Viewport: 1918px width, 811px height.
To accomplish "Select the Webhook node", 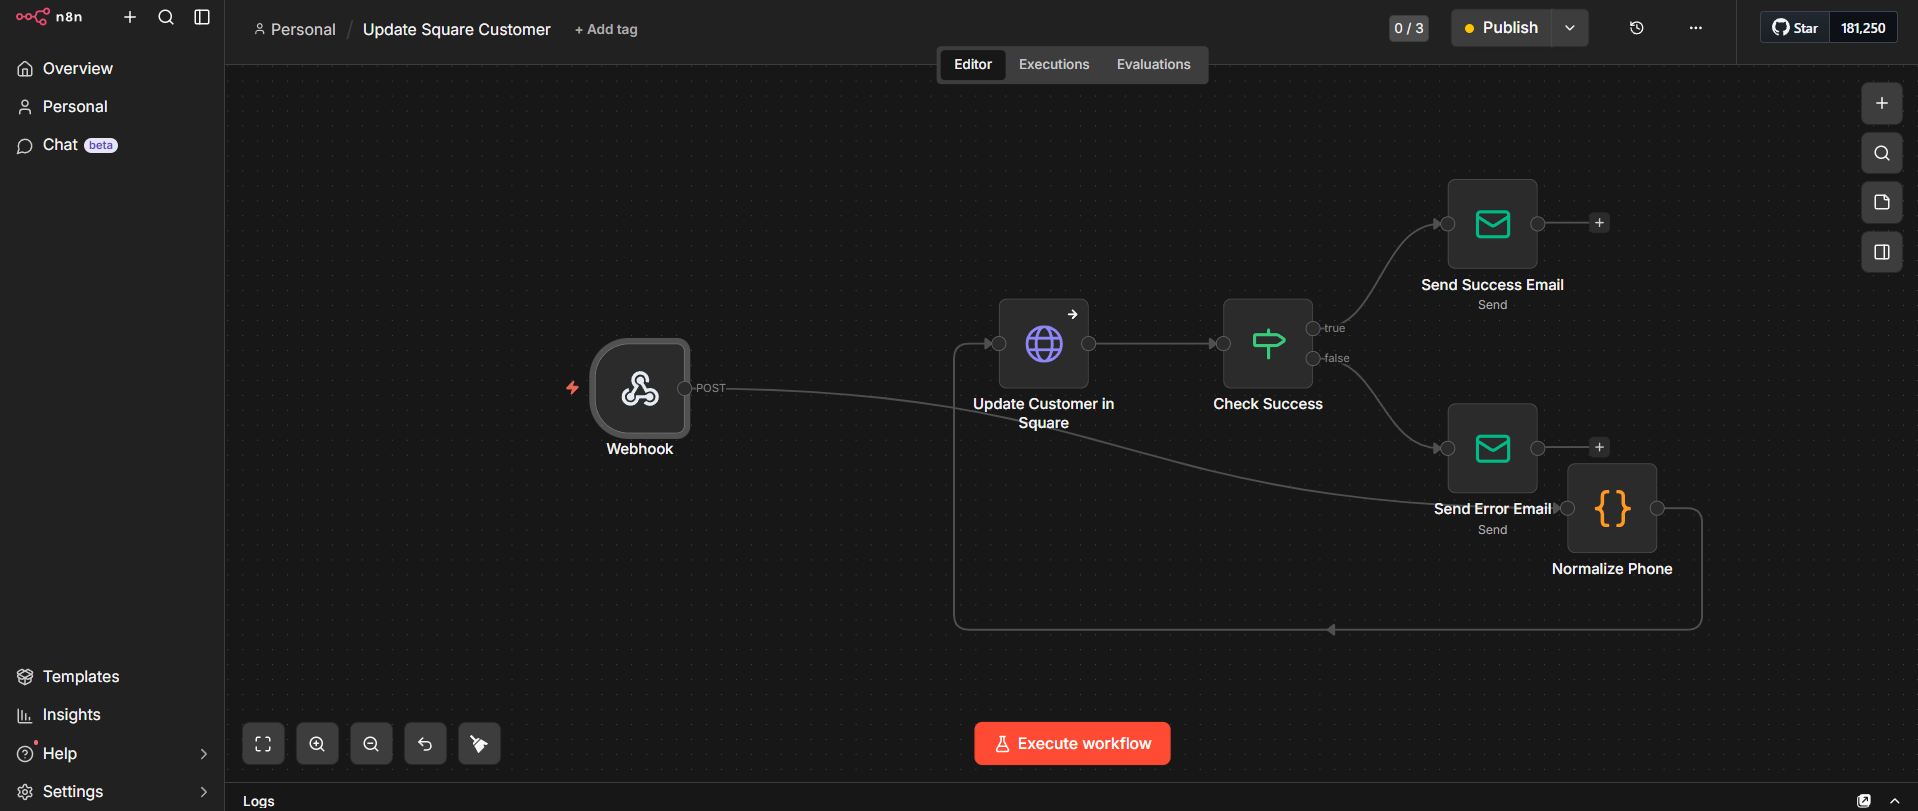I will click(x=640, y=388).
